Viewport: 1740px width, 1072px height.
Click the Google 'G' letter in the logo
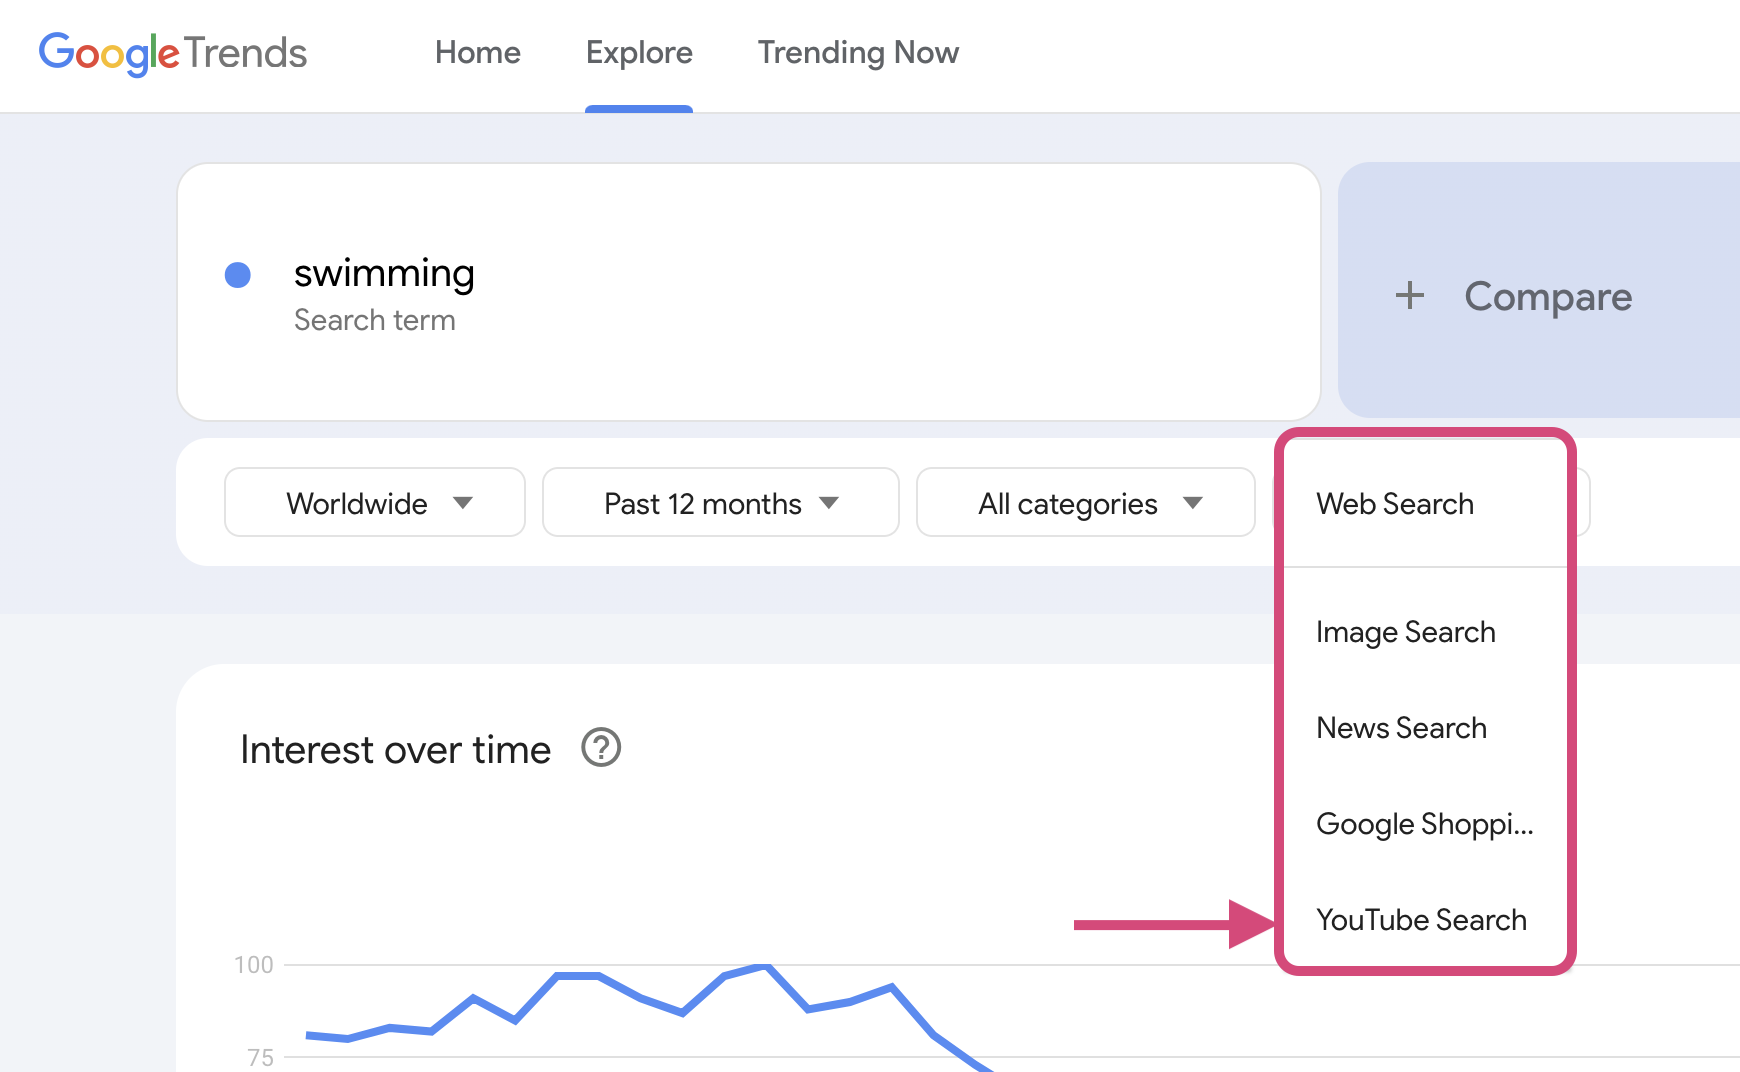click(53, 53)
